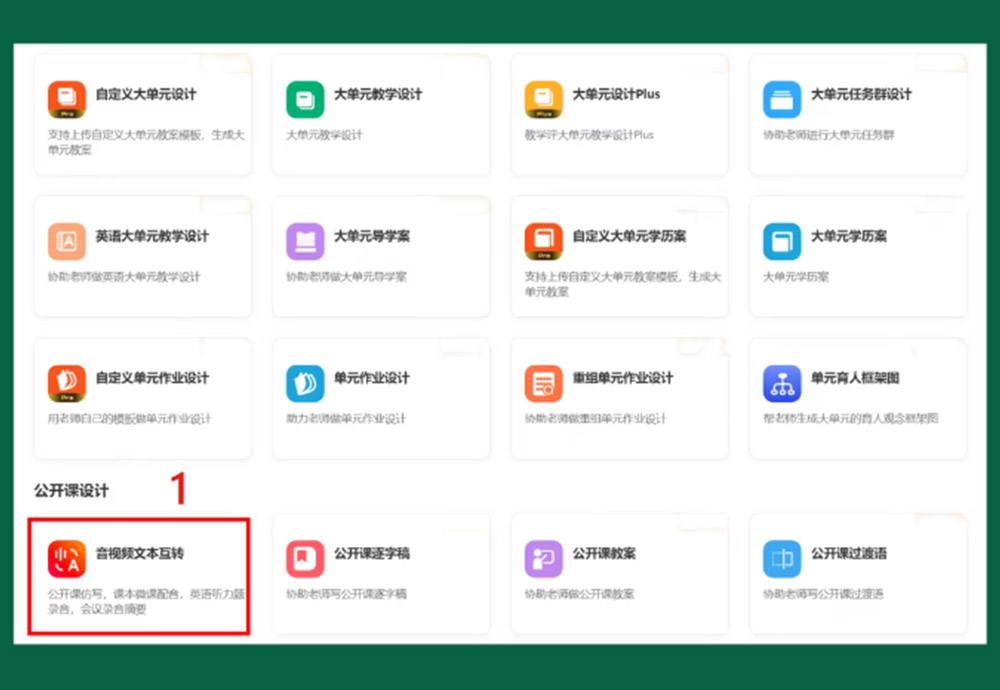The image size is (1000, 690).
Task: Click the red 音视频文本互转 icon
Action: pos(67,559)
